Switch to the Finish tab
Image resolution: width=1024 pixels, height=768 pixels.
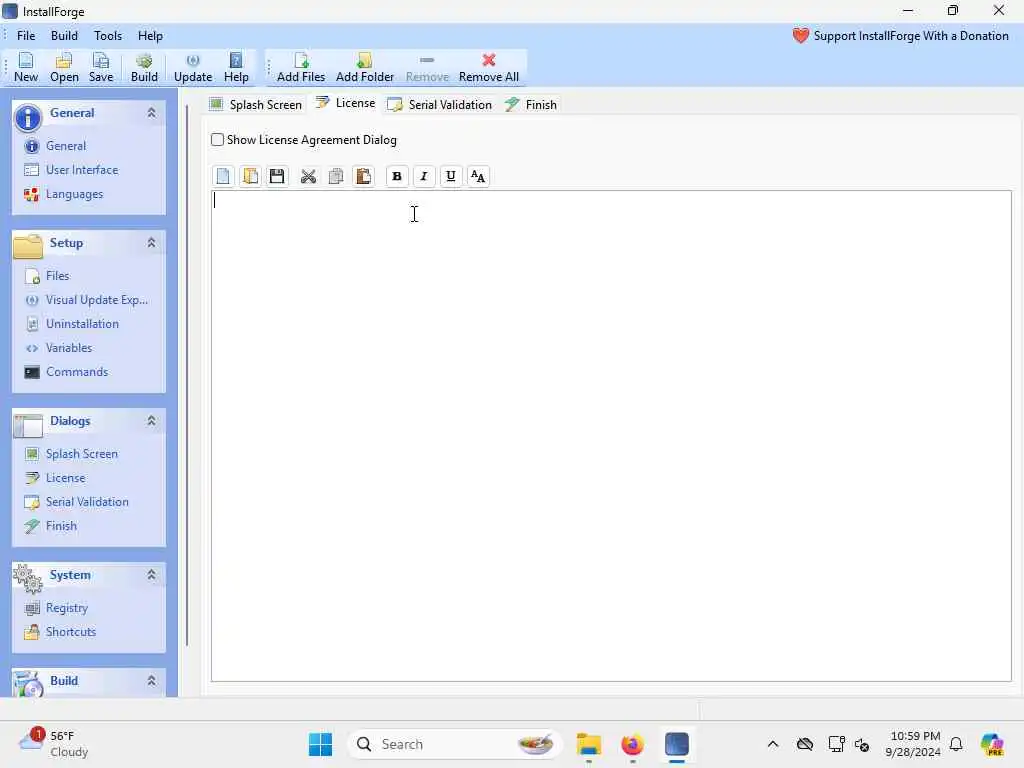(531, 104)
